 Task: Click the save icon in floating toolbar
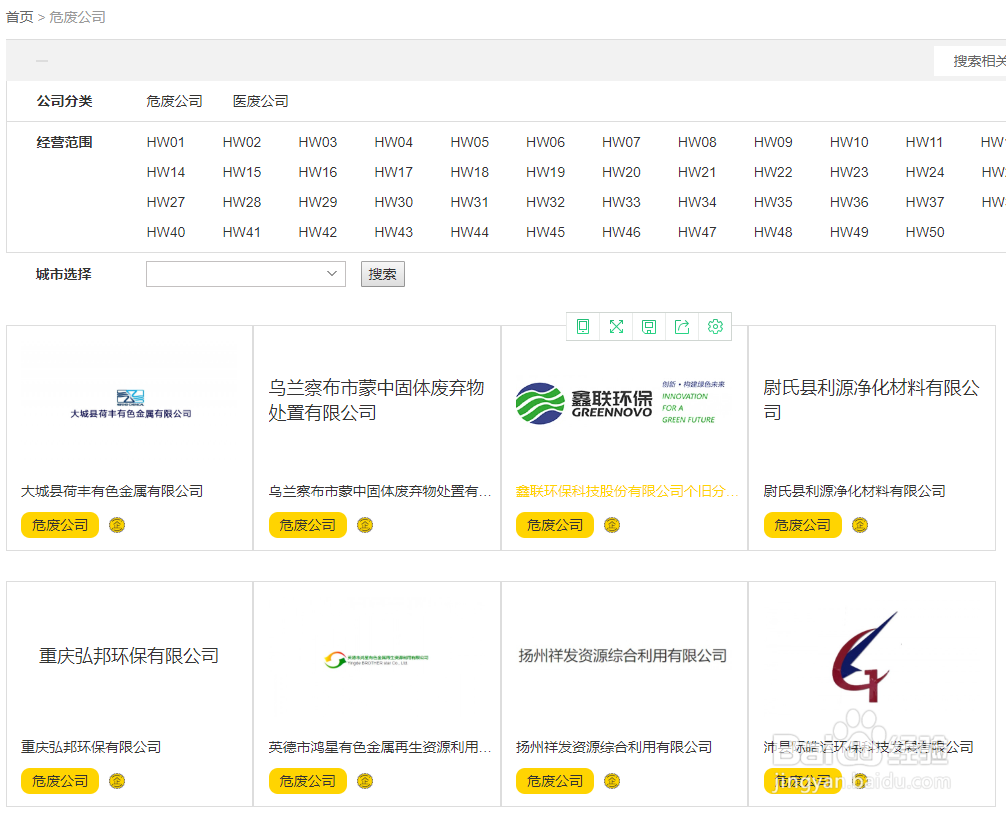tap(649, 327)
